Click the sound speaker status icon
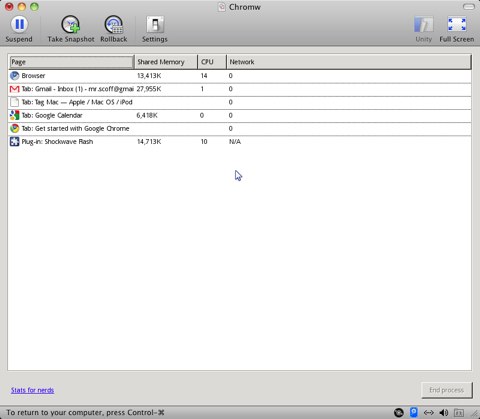 [444, 413]
